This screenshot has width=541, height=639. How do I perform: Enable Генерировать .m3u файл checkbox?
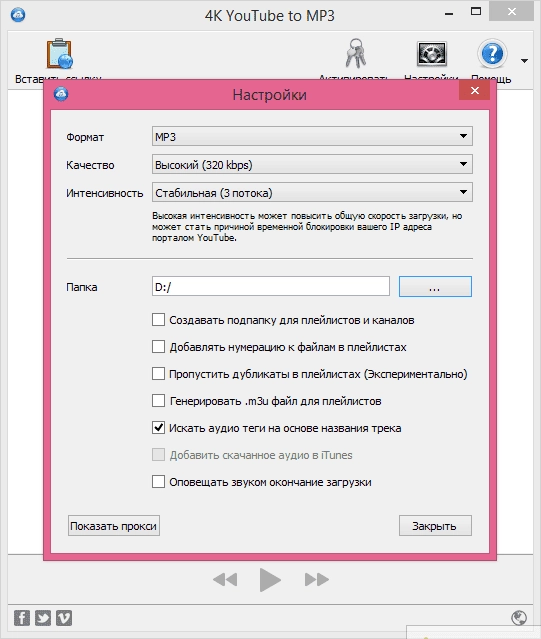pos(158,401)
